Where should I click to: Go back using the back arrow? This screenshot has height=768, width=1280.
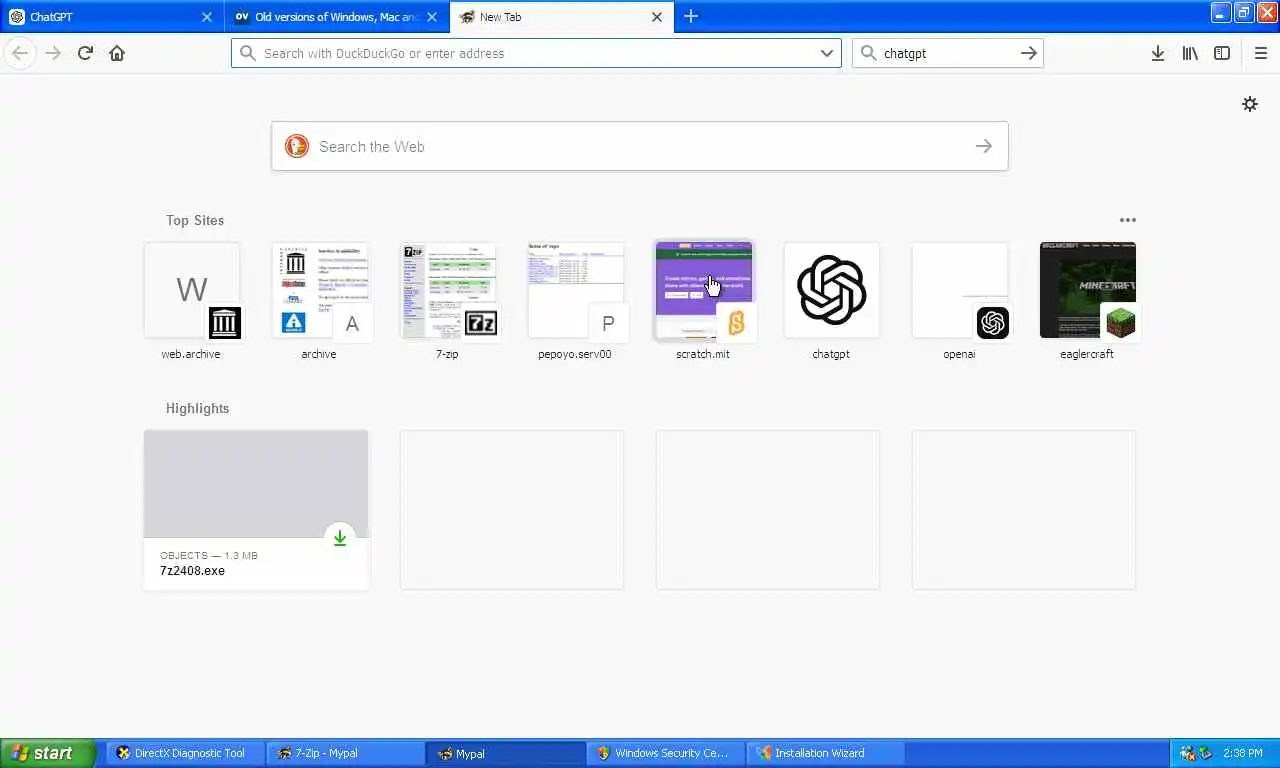click(x=20, y=53)
